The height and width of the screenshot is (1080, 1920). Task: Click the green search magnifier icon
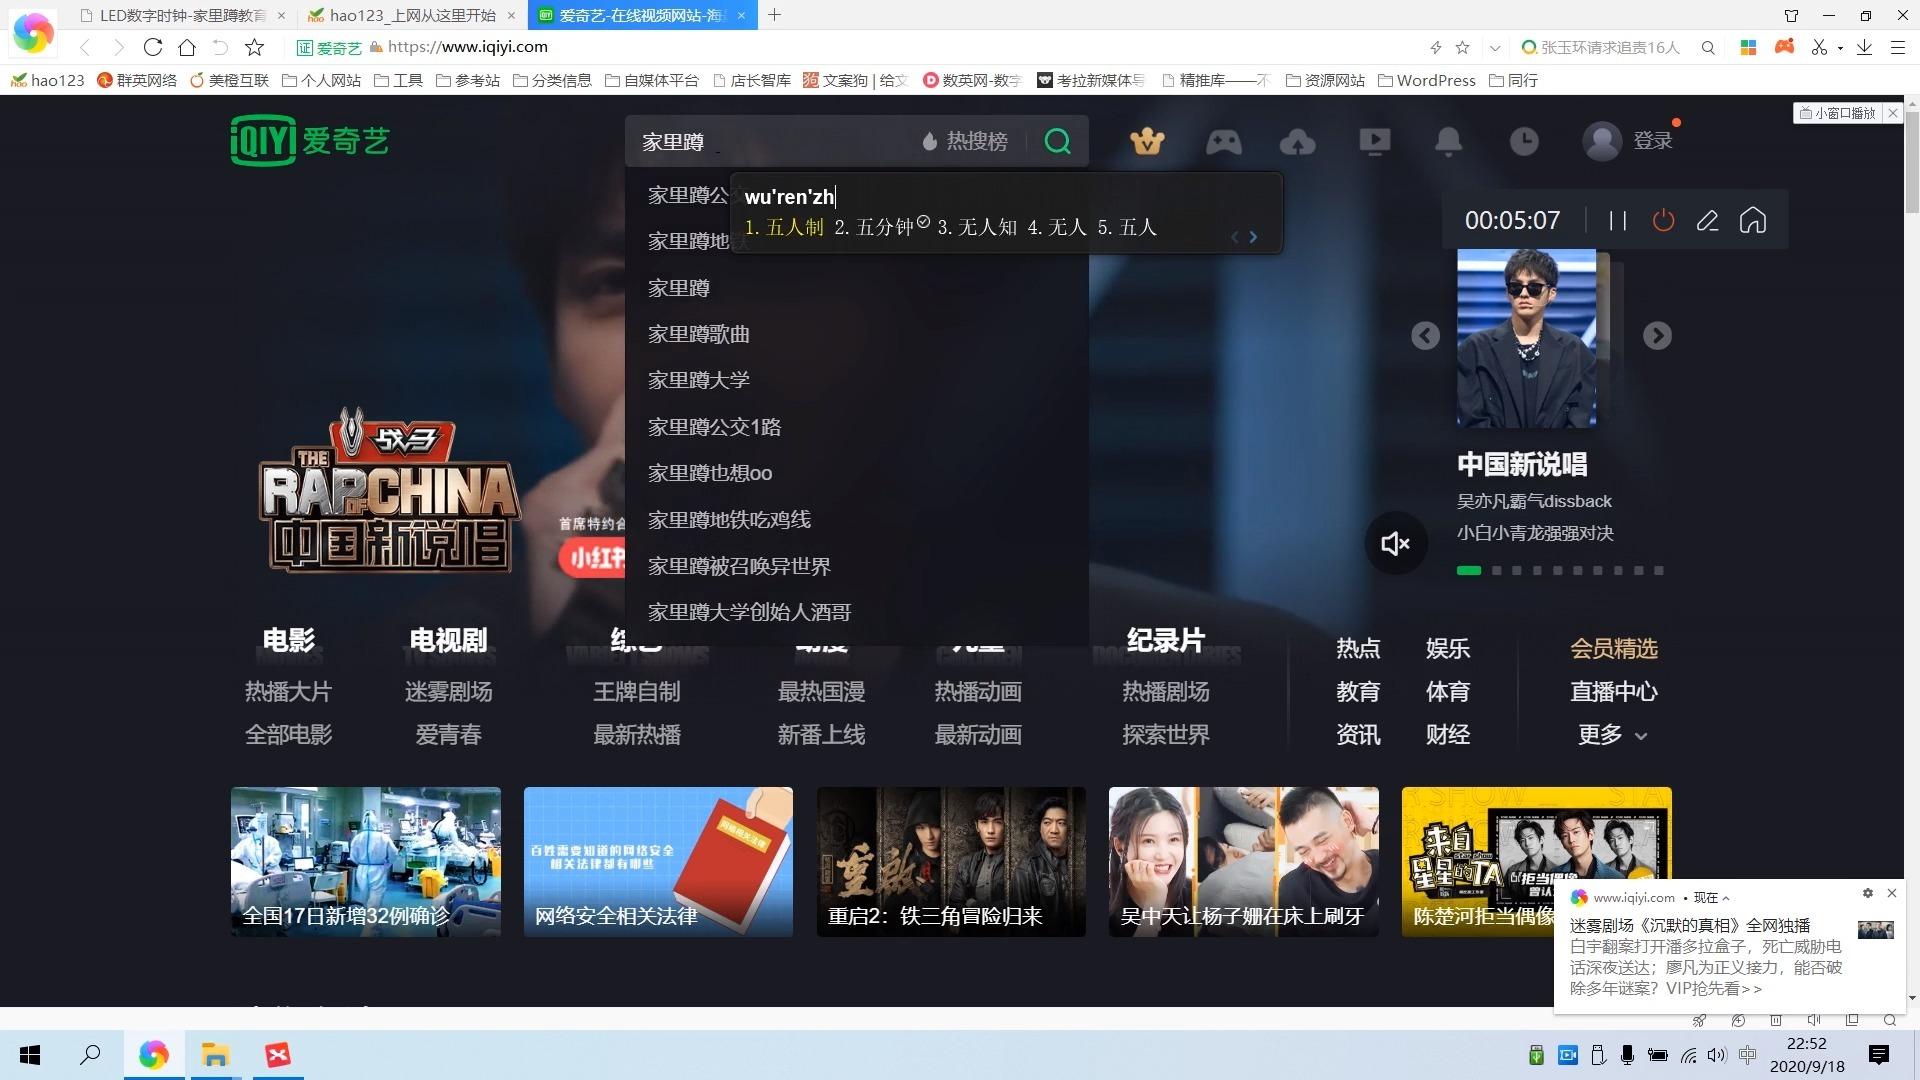coord(1057,141)
